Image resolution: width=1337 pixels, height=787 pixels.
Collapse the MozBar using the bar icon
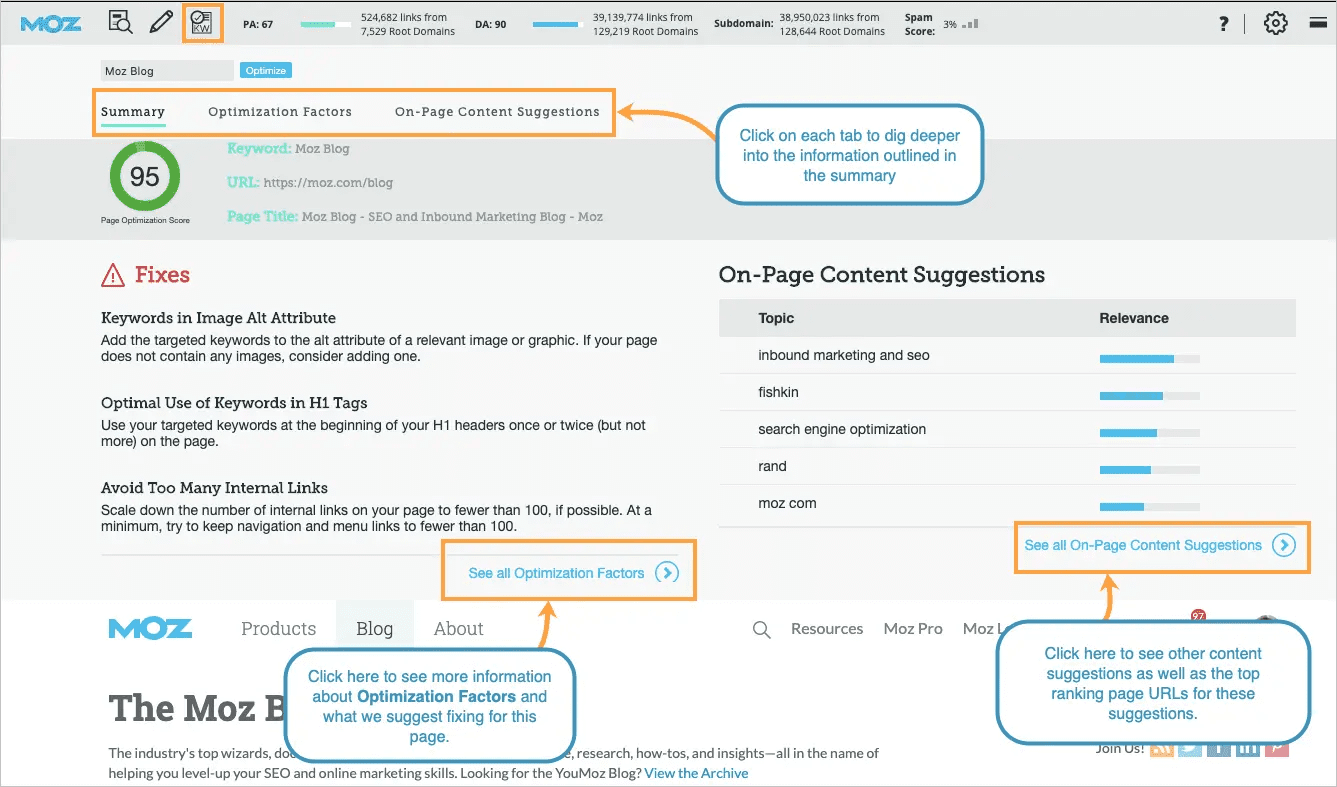(1318, 23)
